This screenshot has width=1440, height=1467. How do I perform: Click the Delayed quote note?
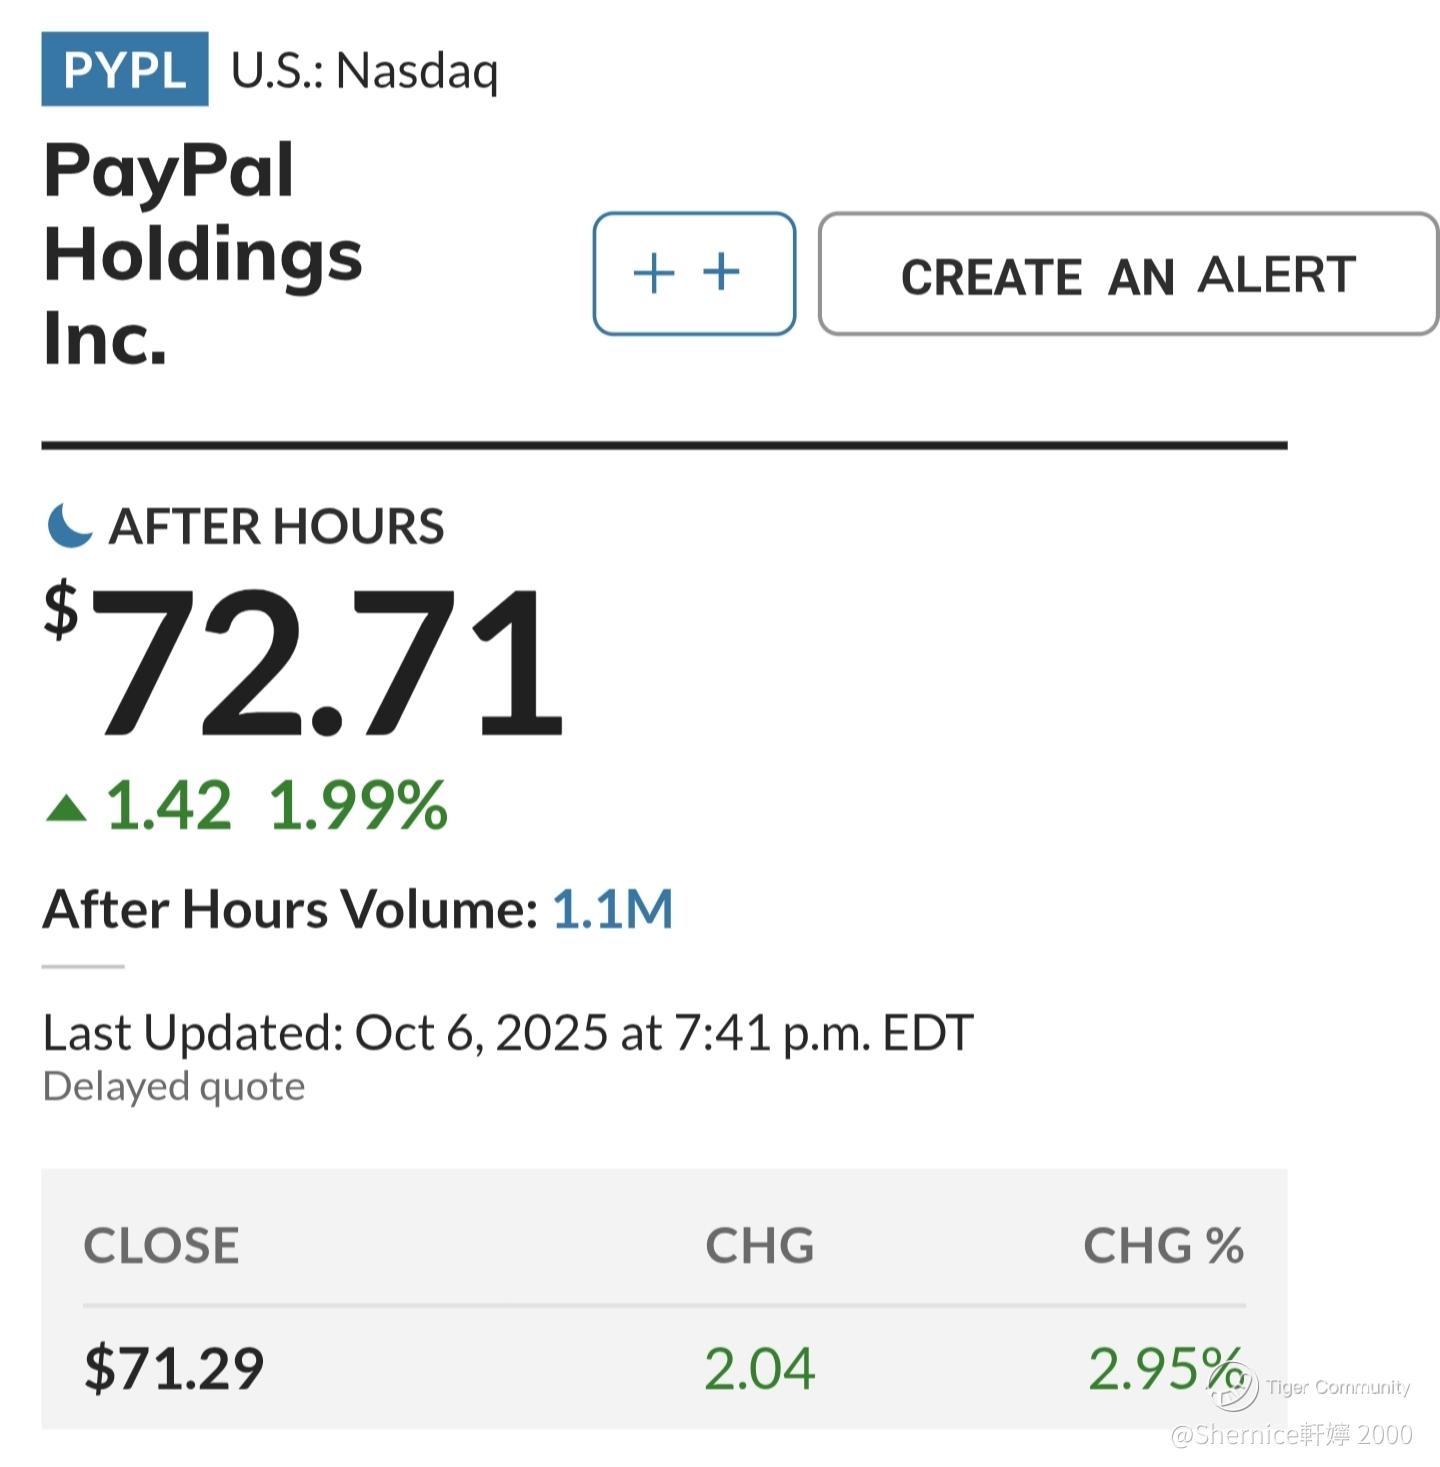[x=174, y=1086]
